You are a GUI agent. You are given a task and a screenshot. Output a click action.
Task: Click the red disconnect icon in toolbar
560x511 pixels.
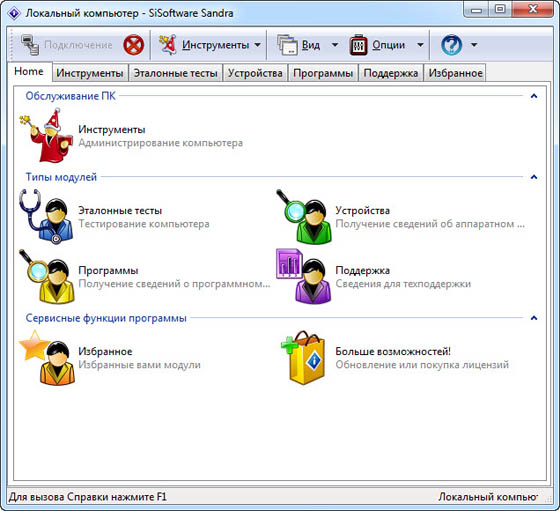click(x=134, y=45)
